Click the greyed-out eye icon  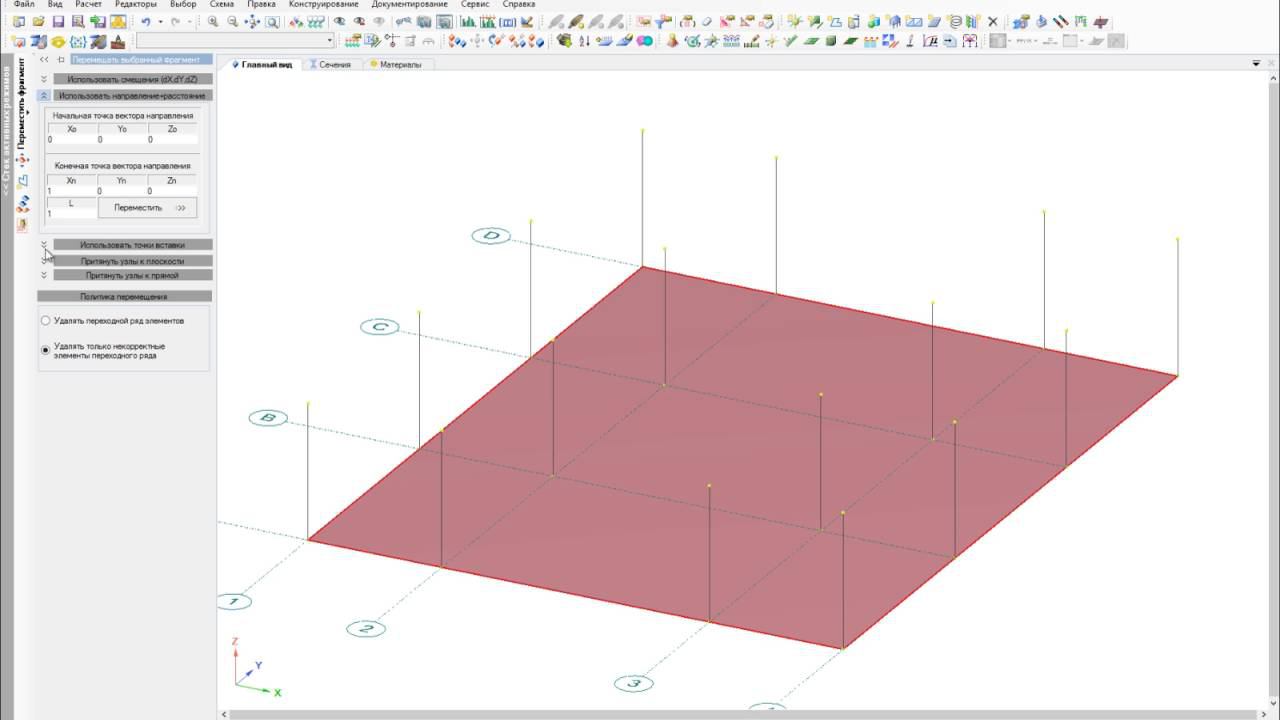pyautogui.click(x=379, y=21)
